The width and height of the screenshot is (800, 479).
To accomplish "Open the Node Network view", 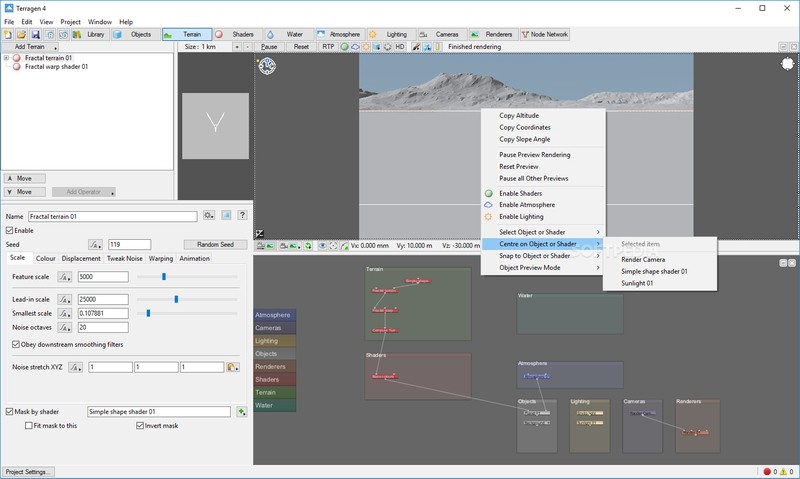I will tap(545, 34).
